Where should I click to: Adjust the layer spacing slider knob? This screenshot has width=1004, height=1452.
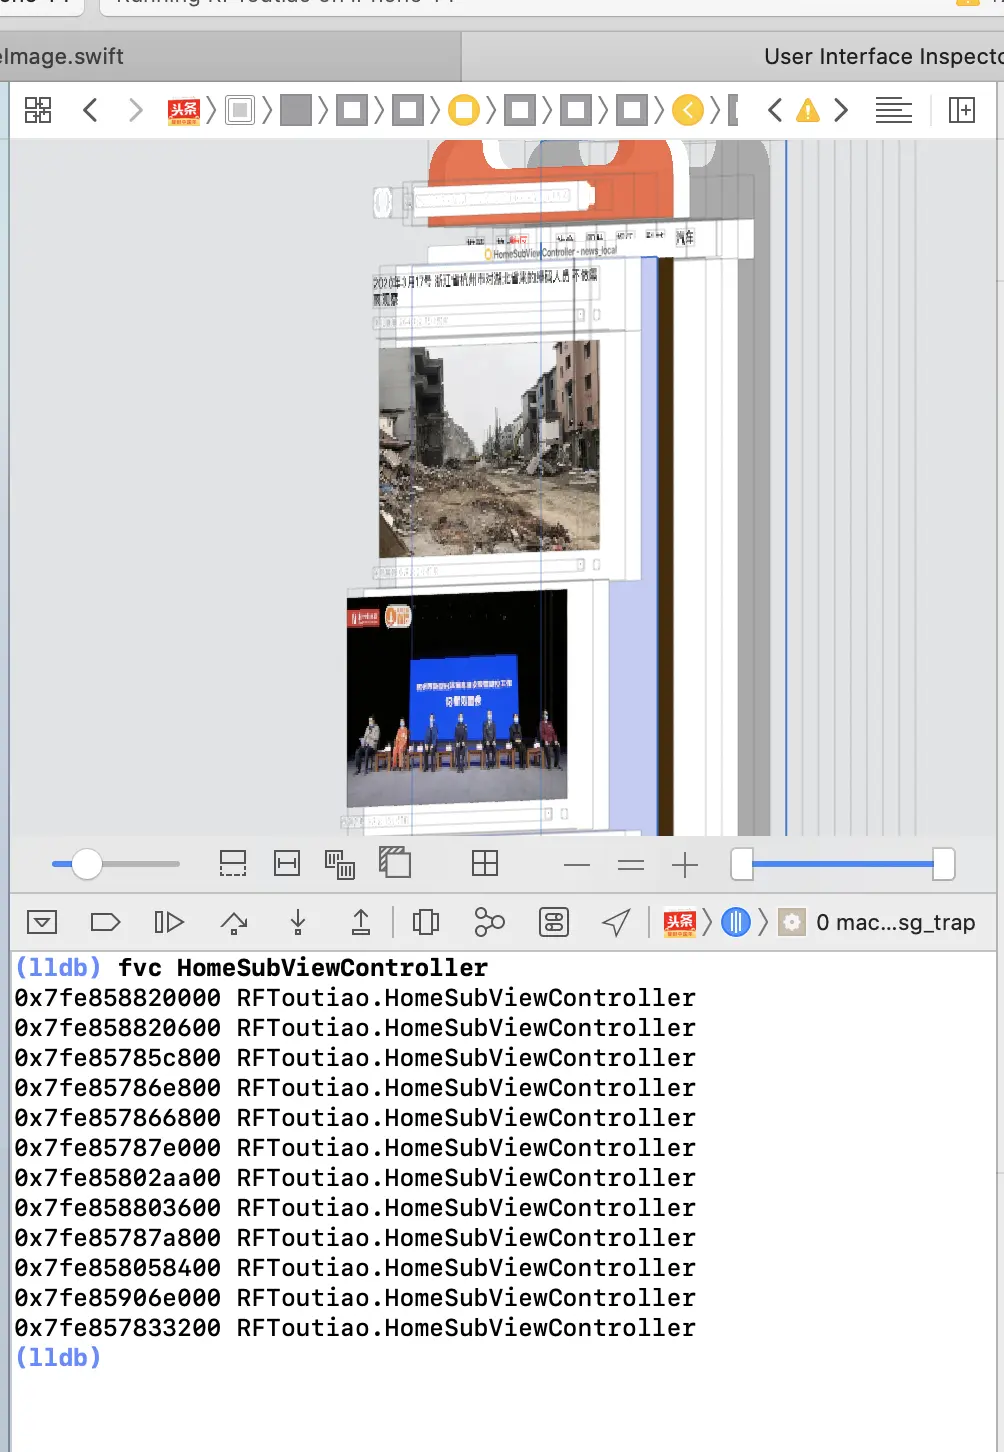tap(87, 864)
